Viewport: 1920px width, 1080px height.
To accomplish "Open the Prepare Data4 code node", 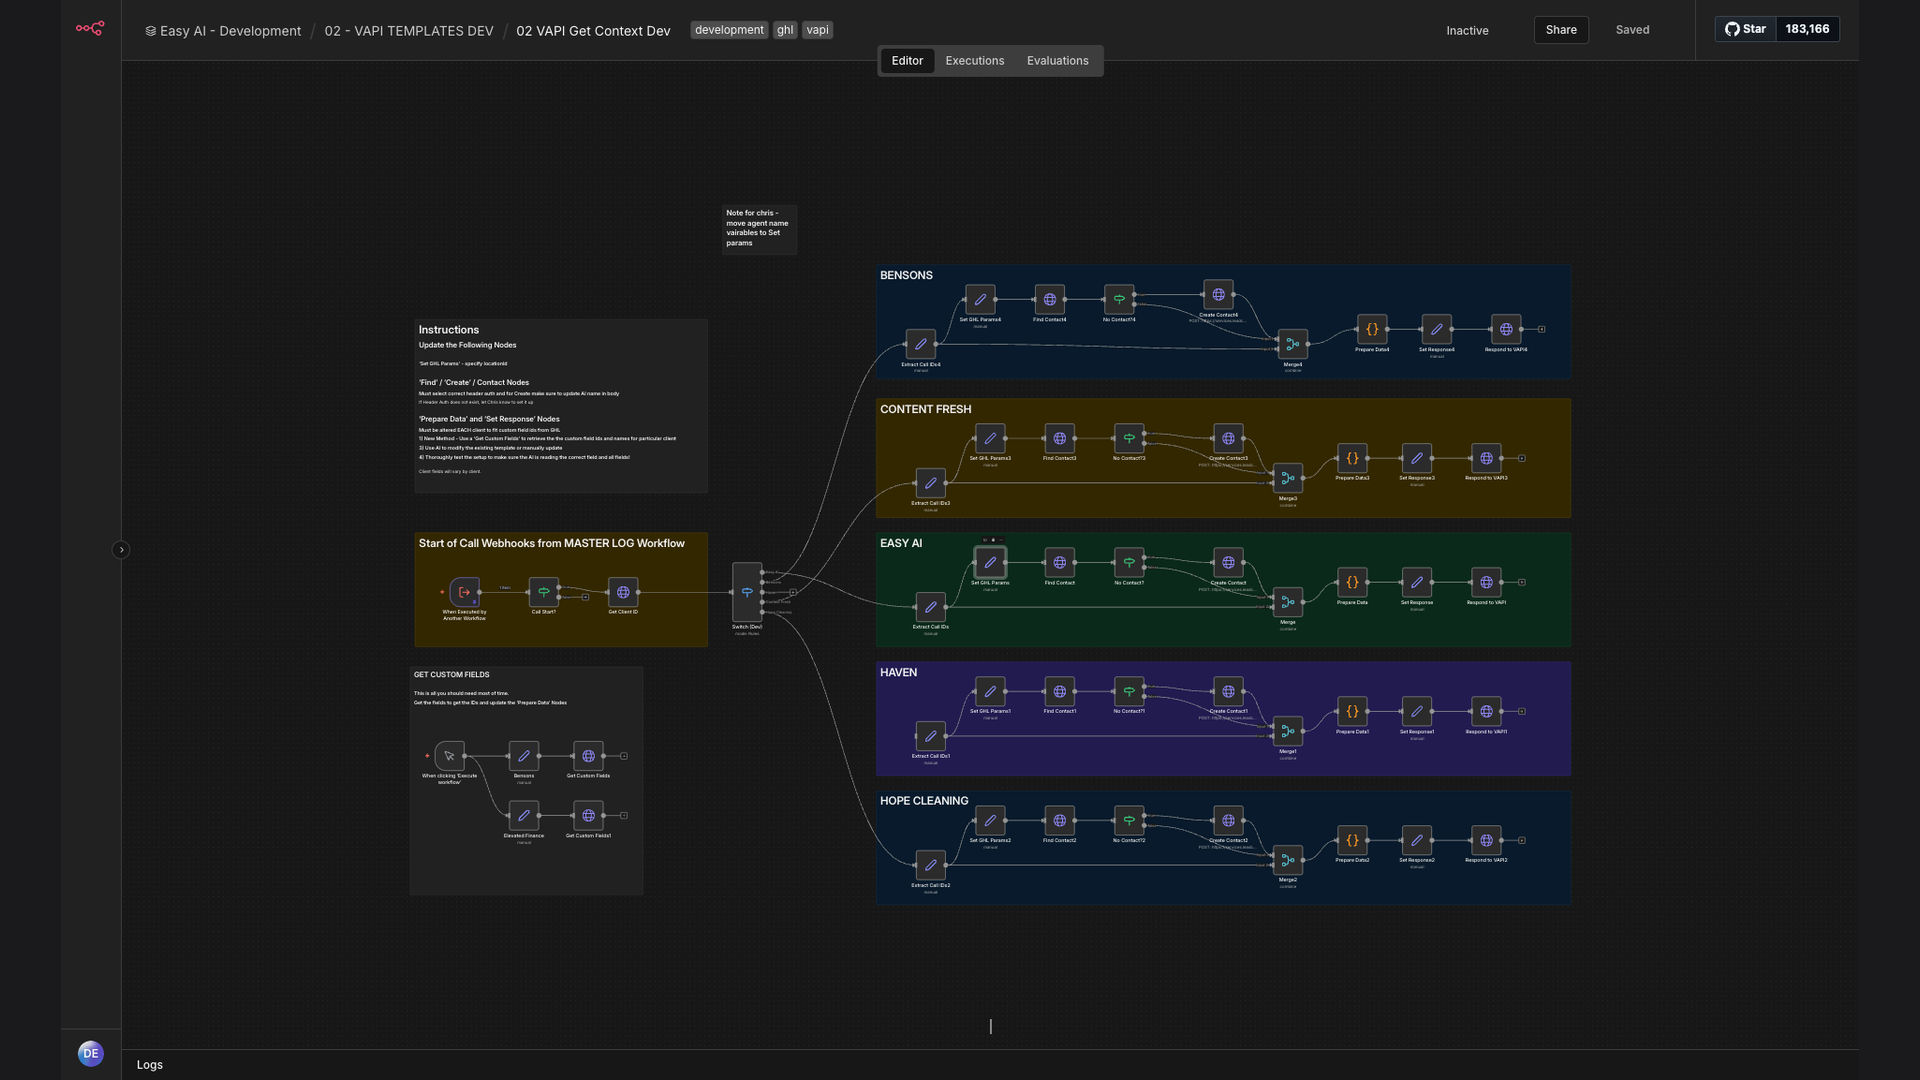I will coord(1372,329).
